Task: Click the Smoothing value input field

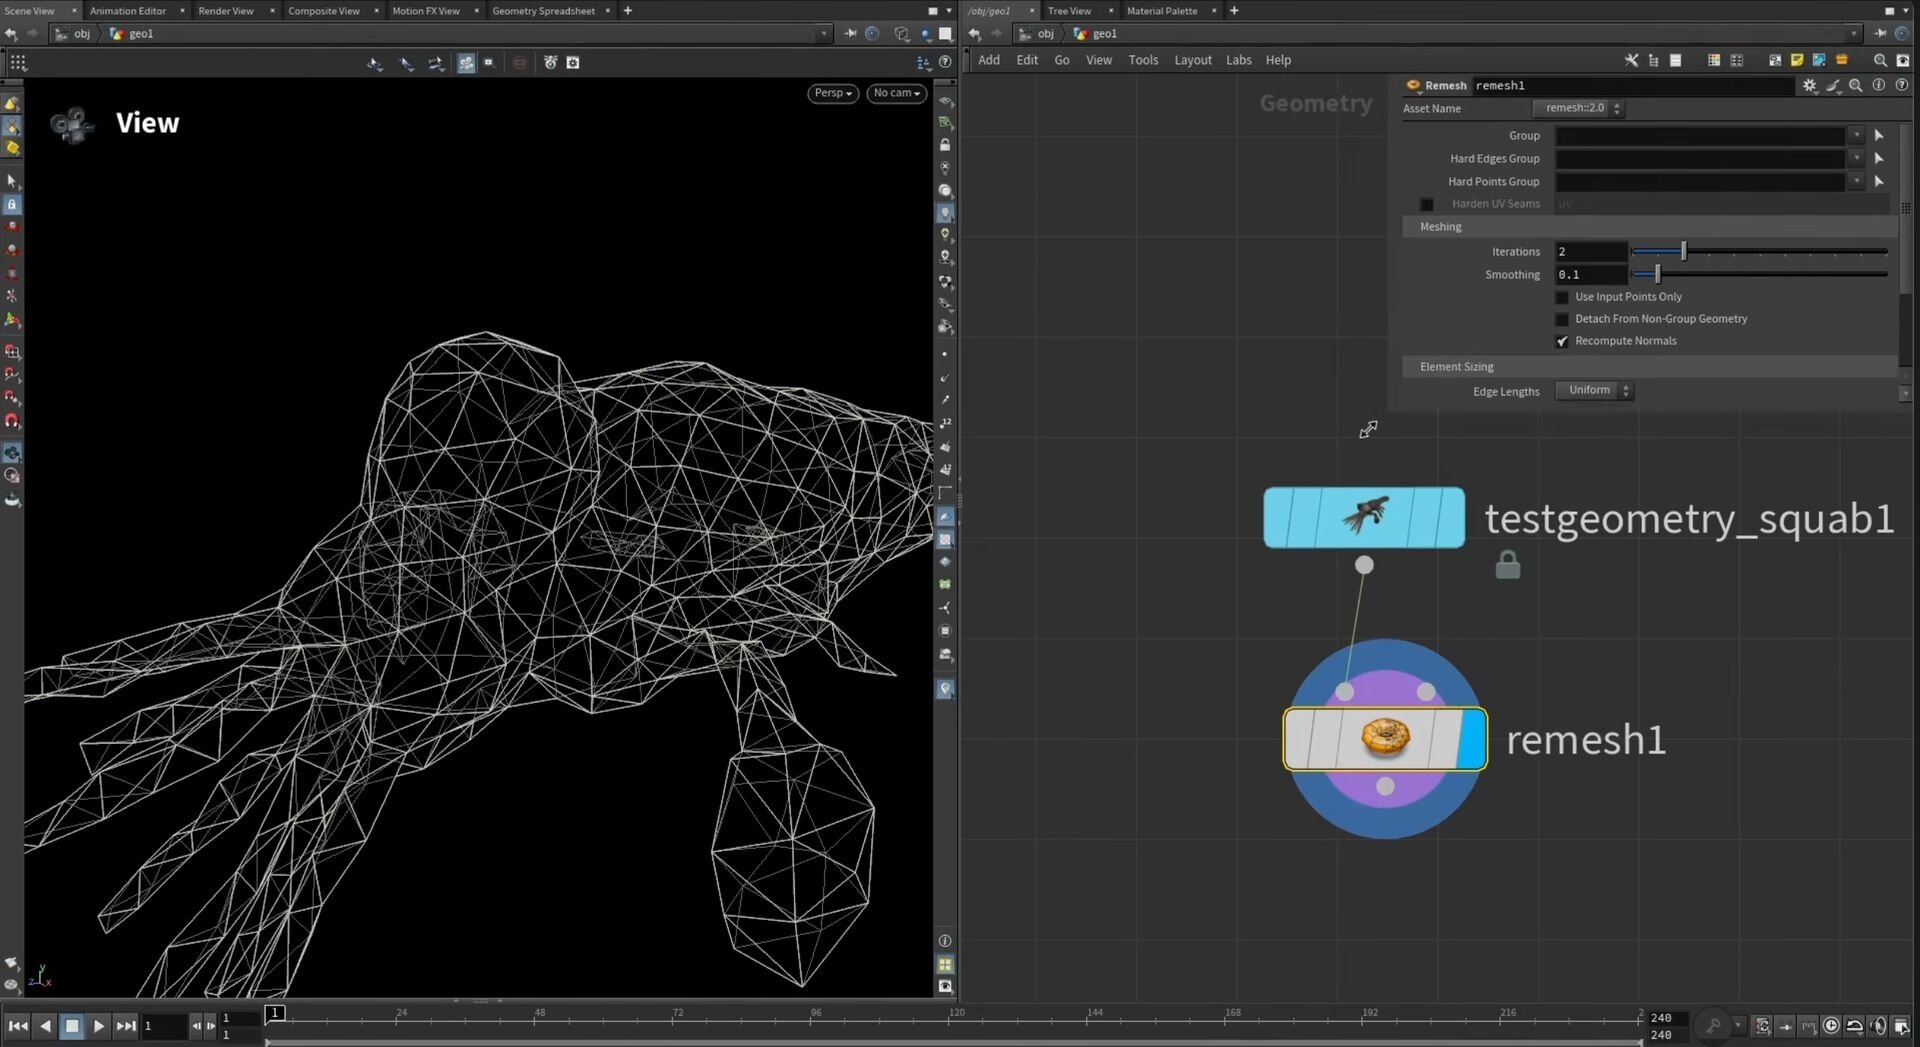Action: [1590, 275]
